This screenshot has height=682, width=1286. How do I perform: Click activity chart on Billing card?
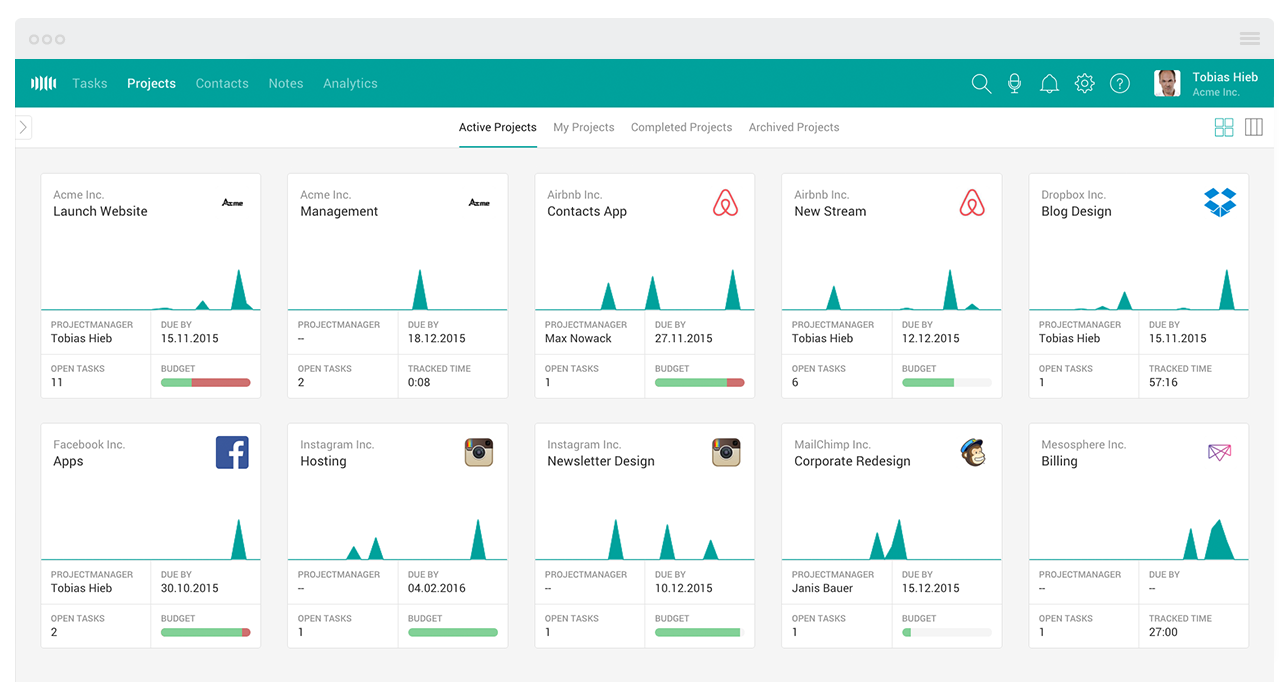click(x=1138, y=539)
